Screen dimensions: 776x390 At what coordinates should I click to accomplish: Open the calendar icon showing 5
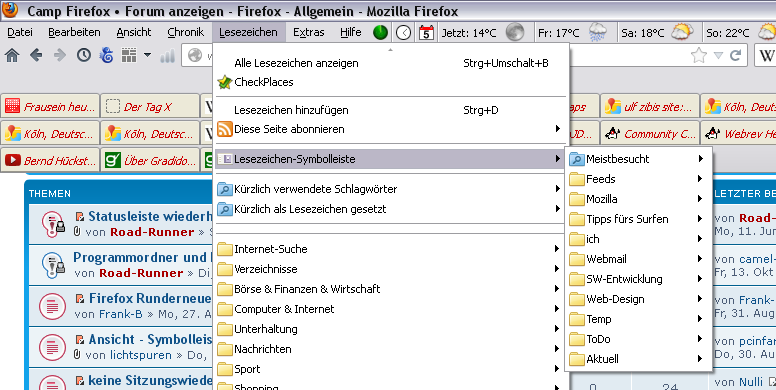[x=426, y=33]
